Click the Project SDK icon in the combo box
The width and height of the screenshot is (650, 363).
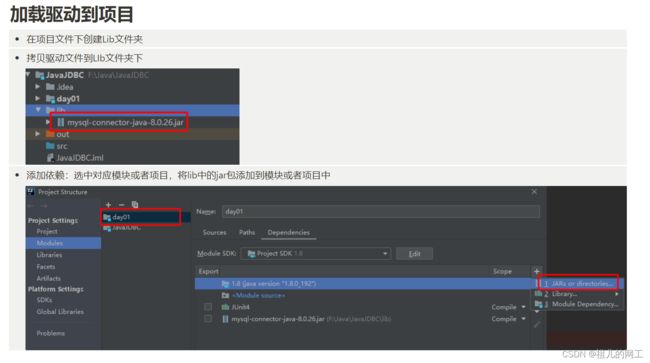click(x=251, y=254)
